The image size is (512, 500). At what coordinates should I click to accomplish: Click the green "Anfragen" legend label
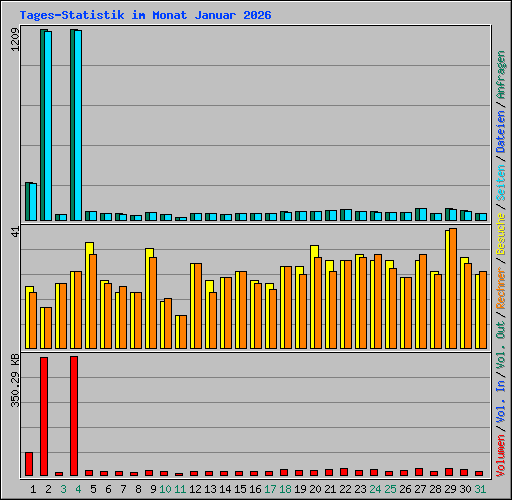click(x=501, y=75)
